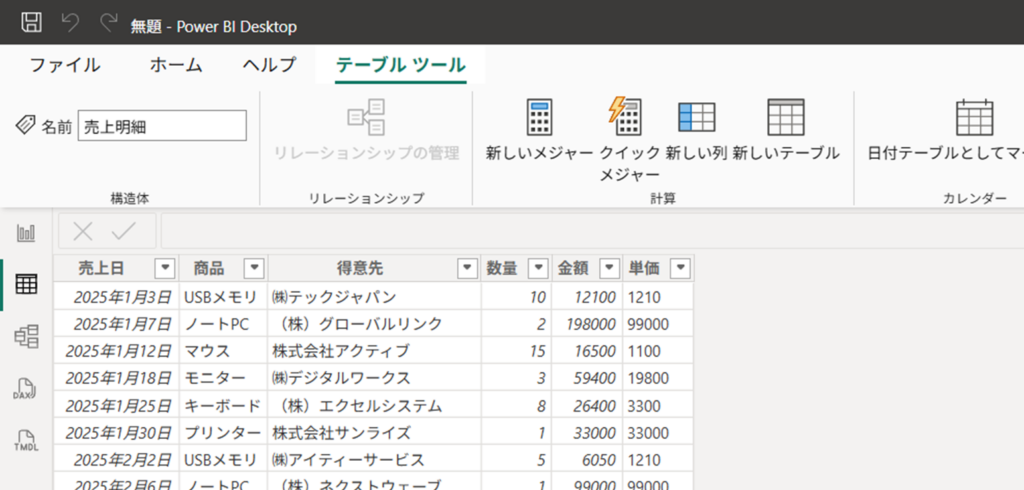Open the ファイル menu tab

(x=65, y=65)
